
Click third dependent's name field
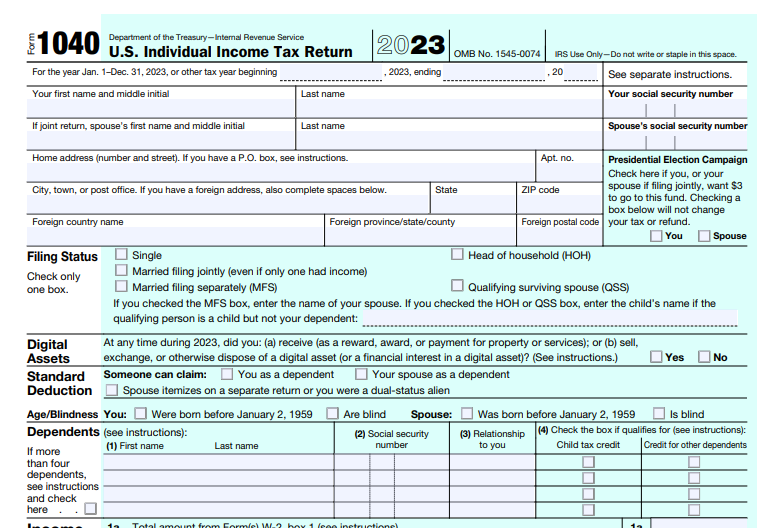(x=219, y=494)
